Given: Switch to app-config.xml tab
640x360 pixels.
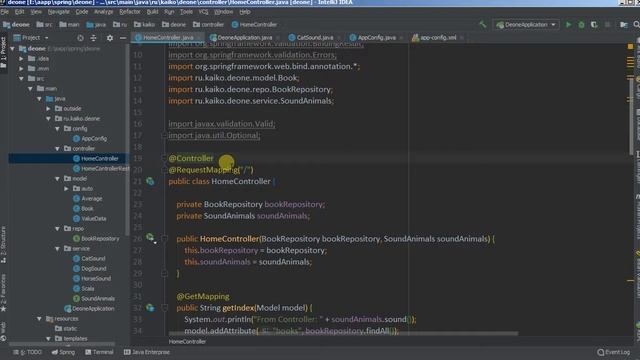Looking at the screenshot, I should tap(438, 38).
